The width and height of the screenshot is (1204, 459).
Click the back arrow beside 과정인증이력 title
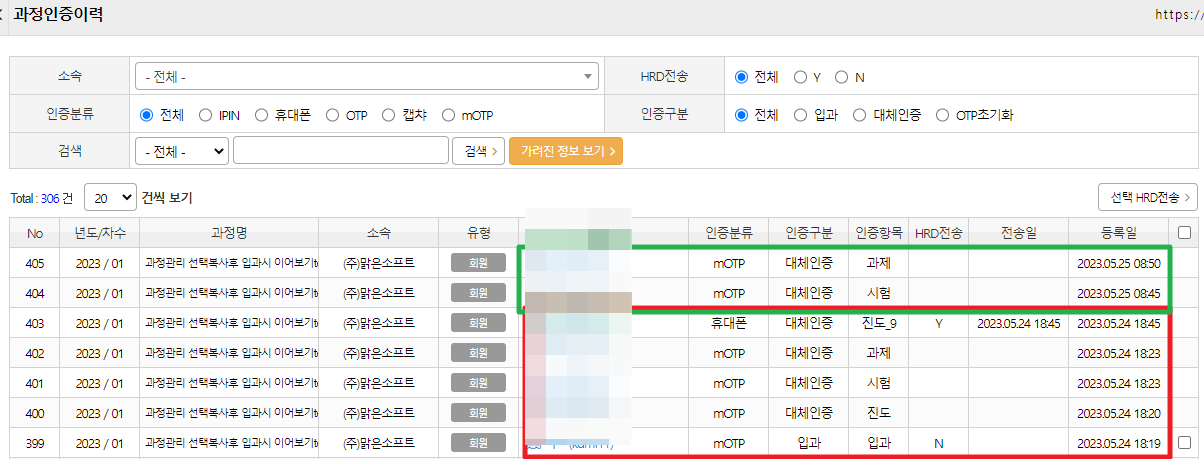click(3, 15)
